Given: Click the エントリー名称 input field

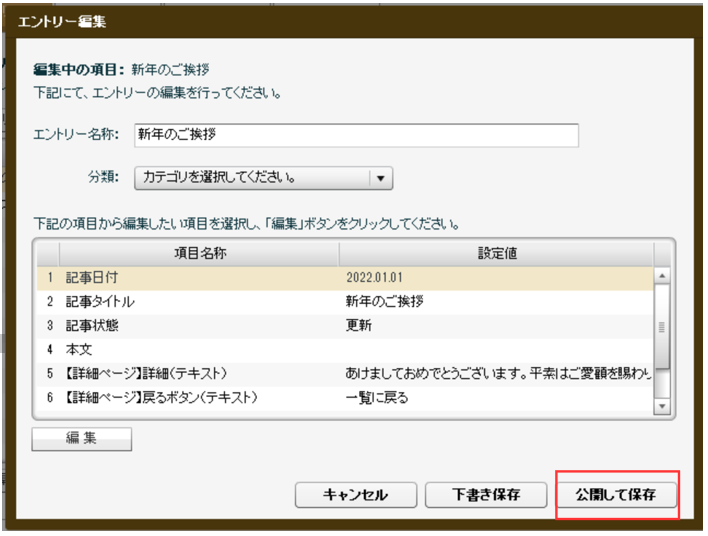Looking at the screenshot, I should pos(356,135).
